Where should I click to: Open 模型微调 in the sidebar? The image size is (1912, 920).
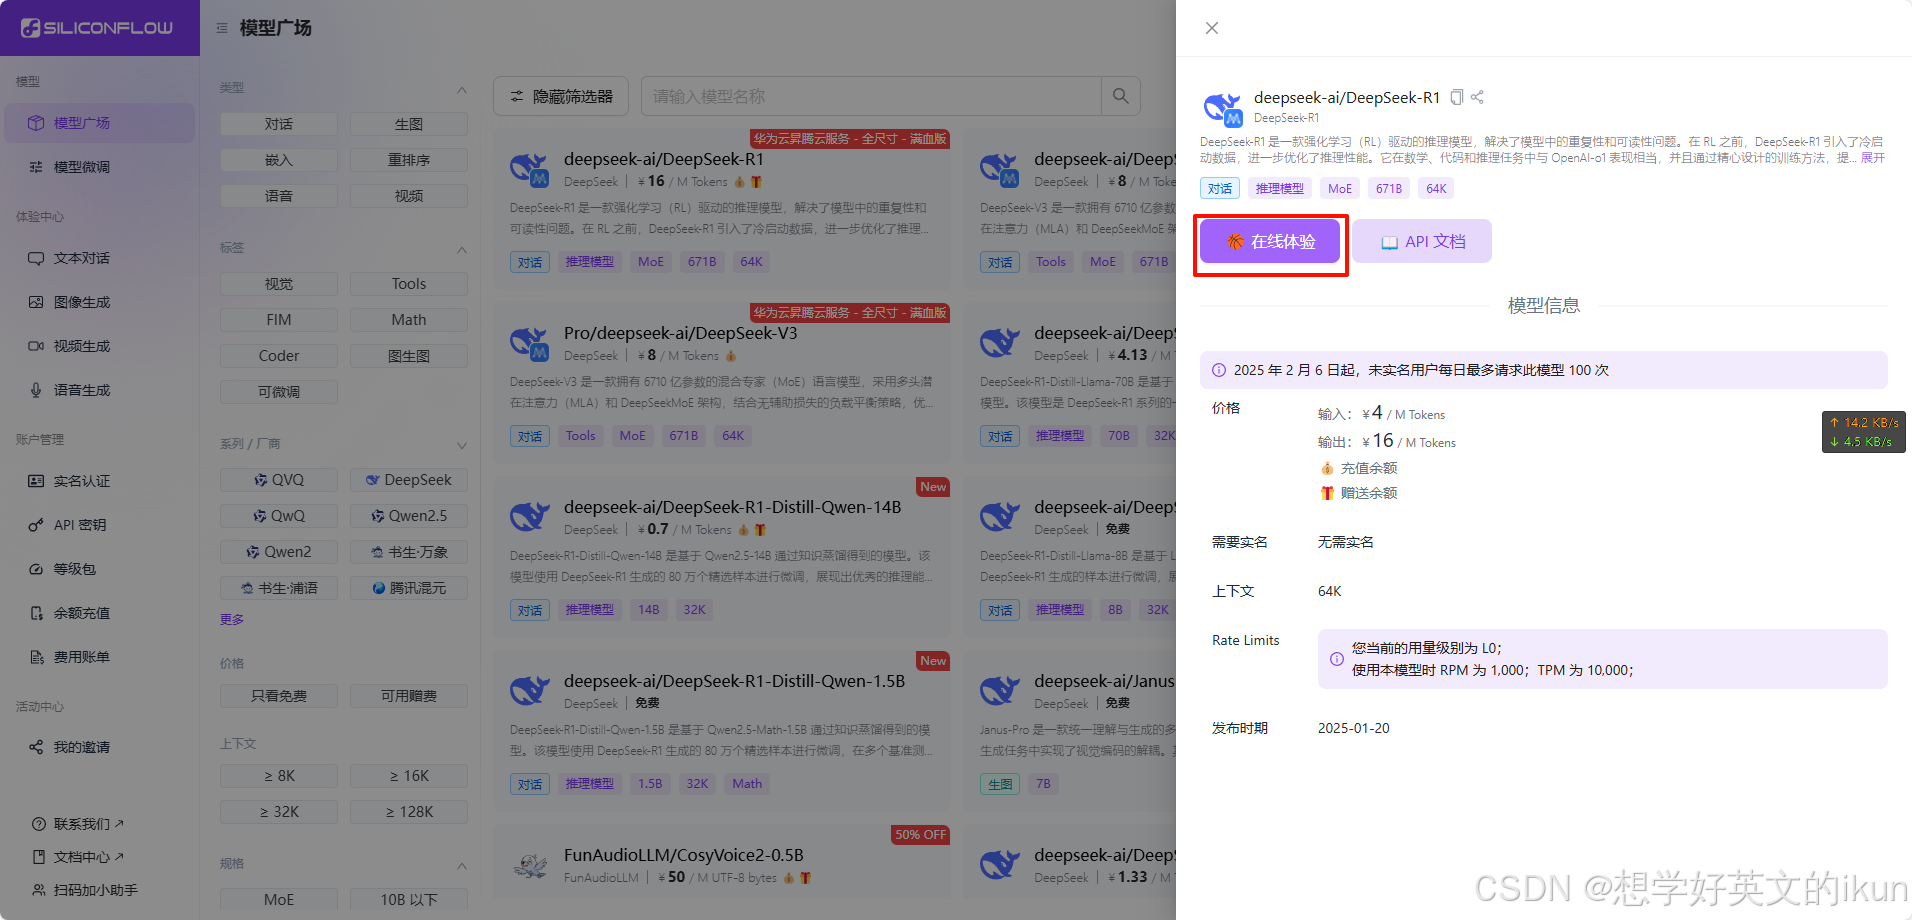99,167
